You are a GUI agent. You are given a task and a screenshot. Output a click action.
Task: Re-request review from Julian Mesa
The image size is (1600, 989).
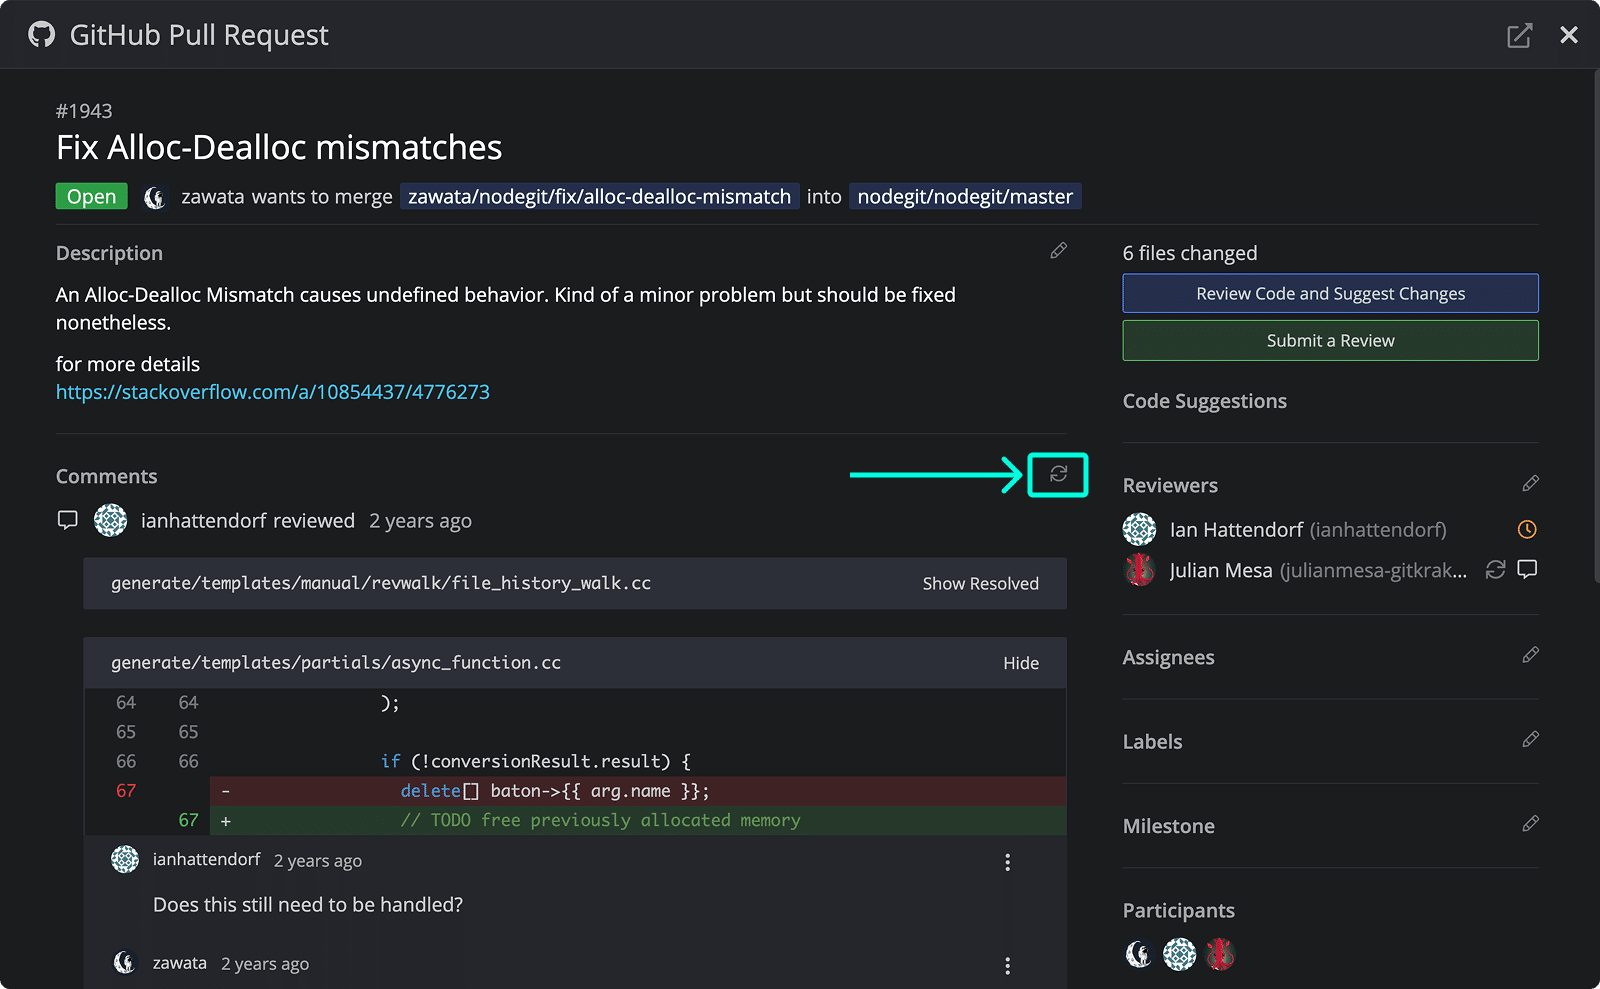[x=1495, y=570]
